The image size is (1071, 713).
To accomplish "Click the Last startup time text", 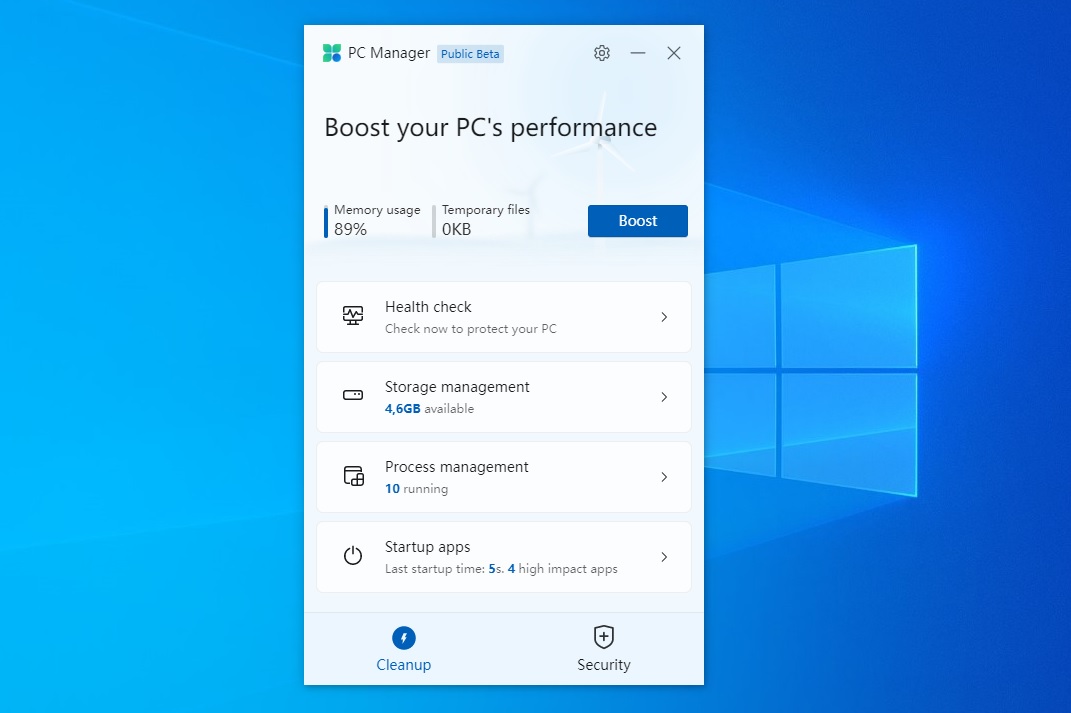I will coord(501,569).
